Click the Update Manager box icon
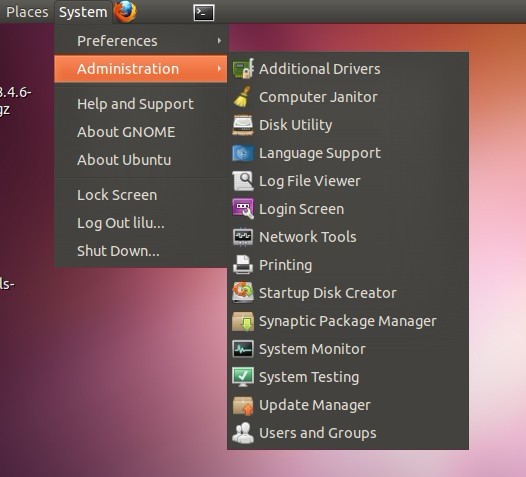Image resolution: width=526 pixels, height=477 pixels. coord(243,405)
